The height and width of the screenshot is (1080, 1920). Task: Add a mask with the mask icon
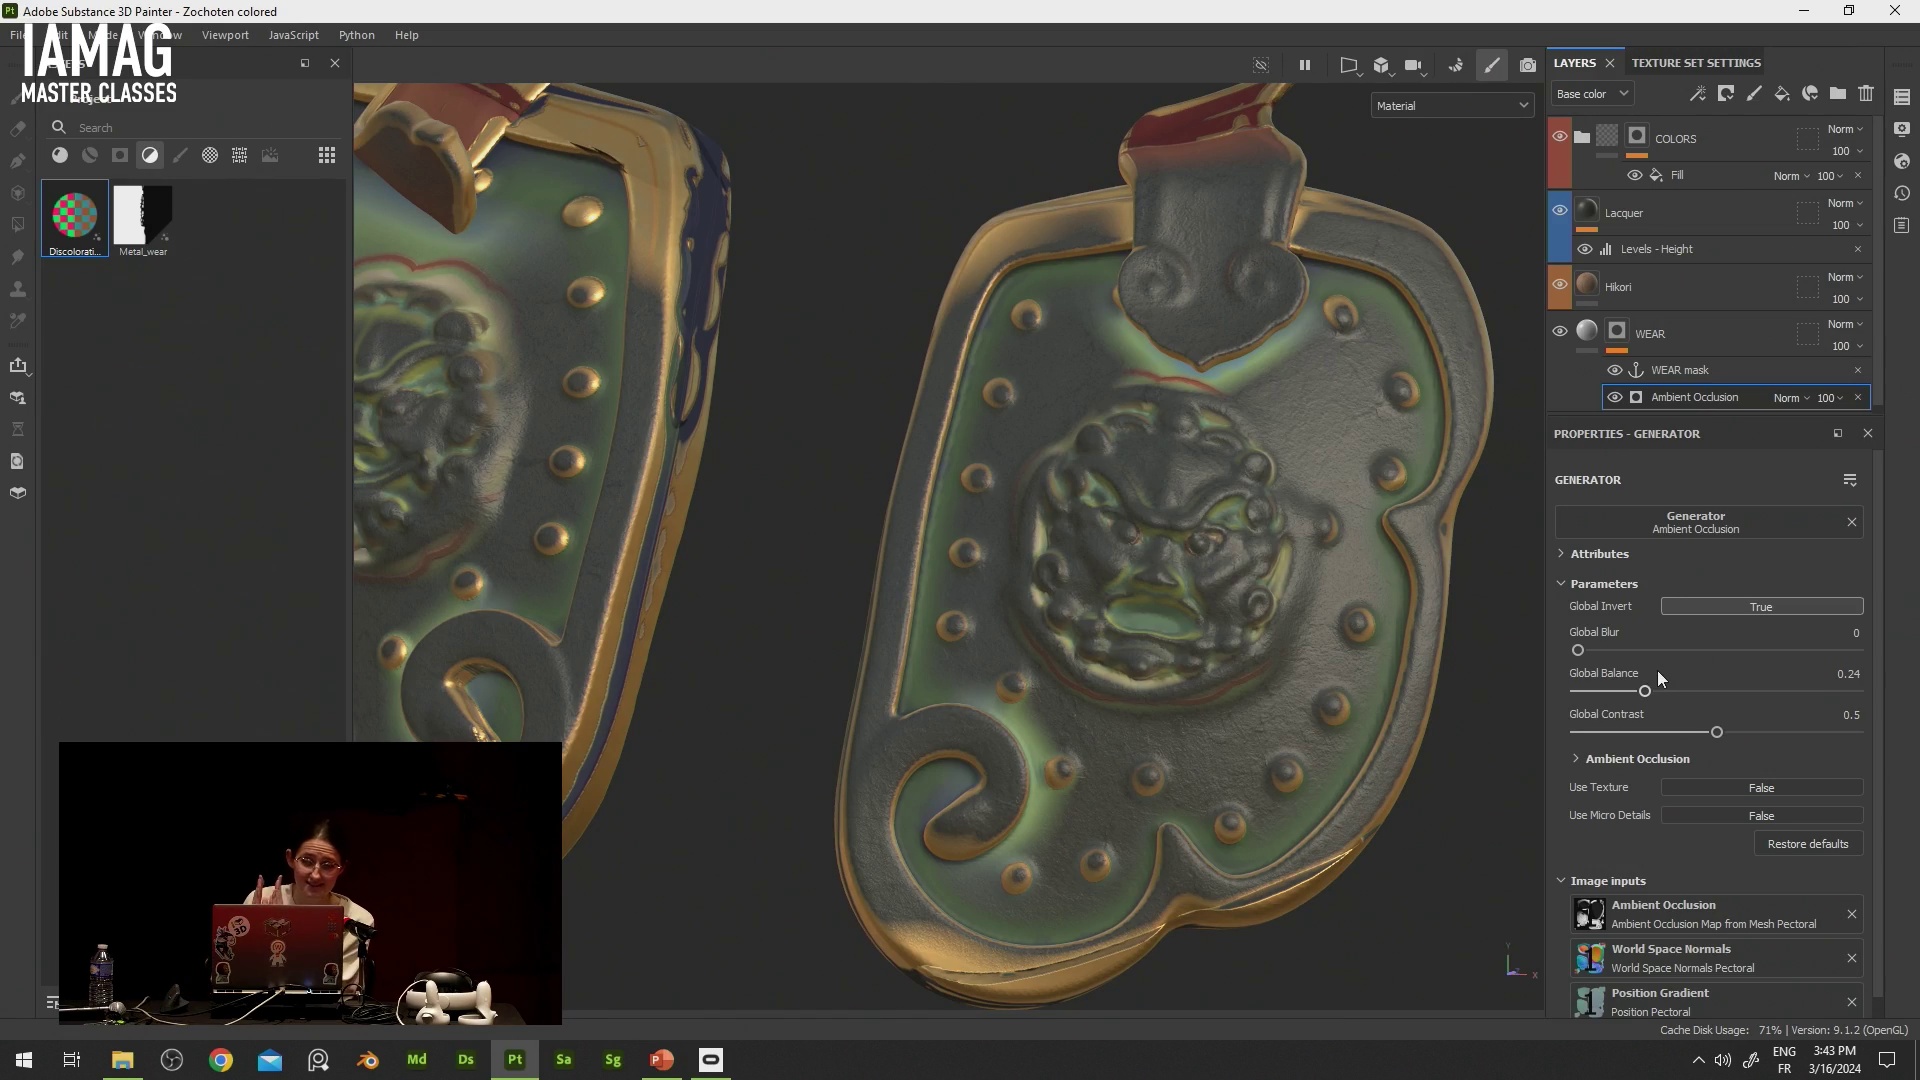(x=1726, y=94)
